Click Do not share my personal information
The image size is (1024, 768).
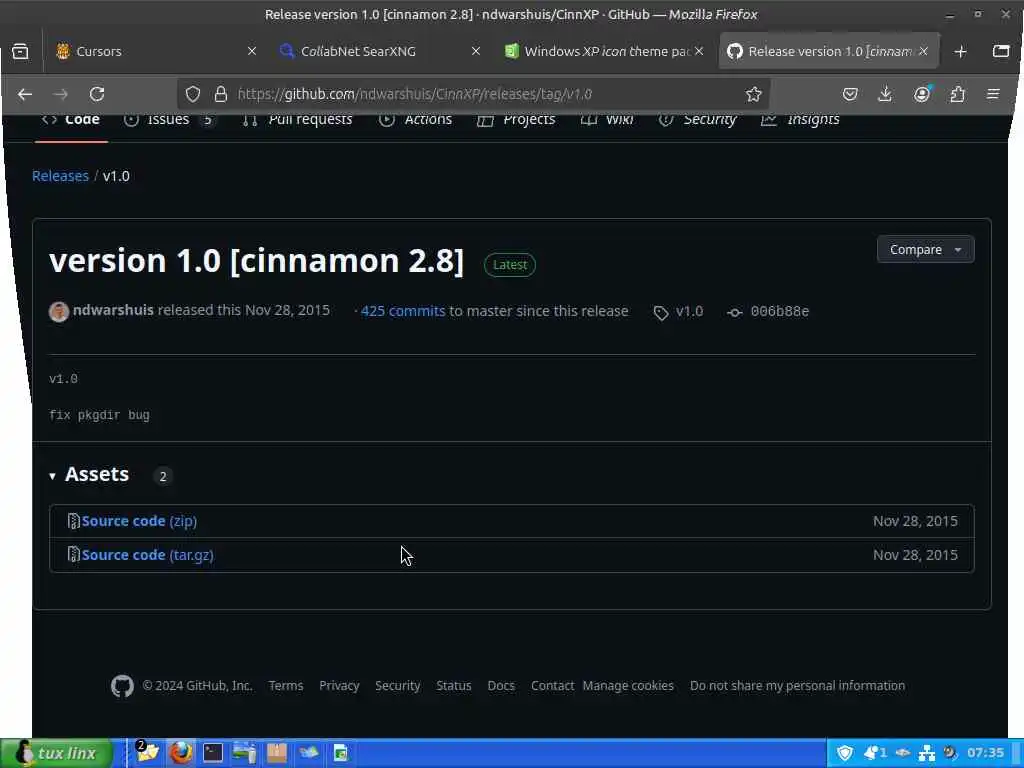[x=797, y=686]
